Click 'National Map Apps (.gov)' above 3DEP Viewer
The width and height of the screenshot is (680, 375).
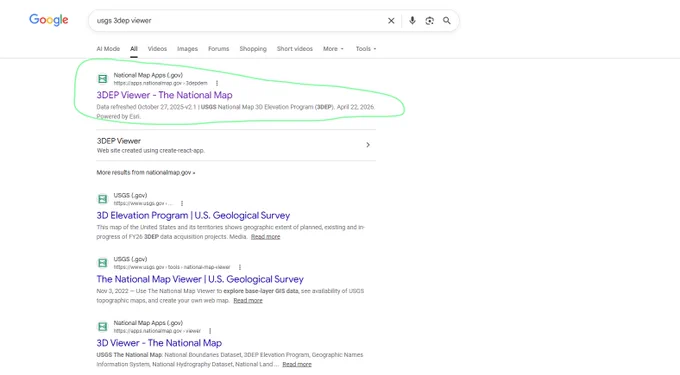click(148, 75)
